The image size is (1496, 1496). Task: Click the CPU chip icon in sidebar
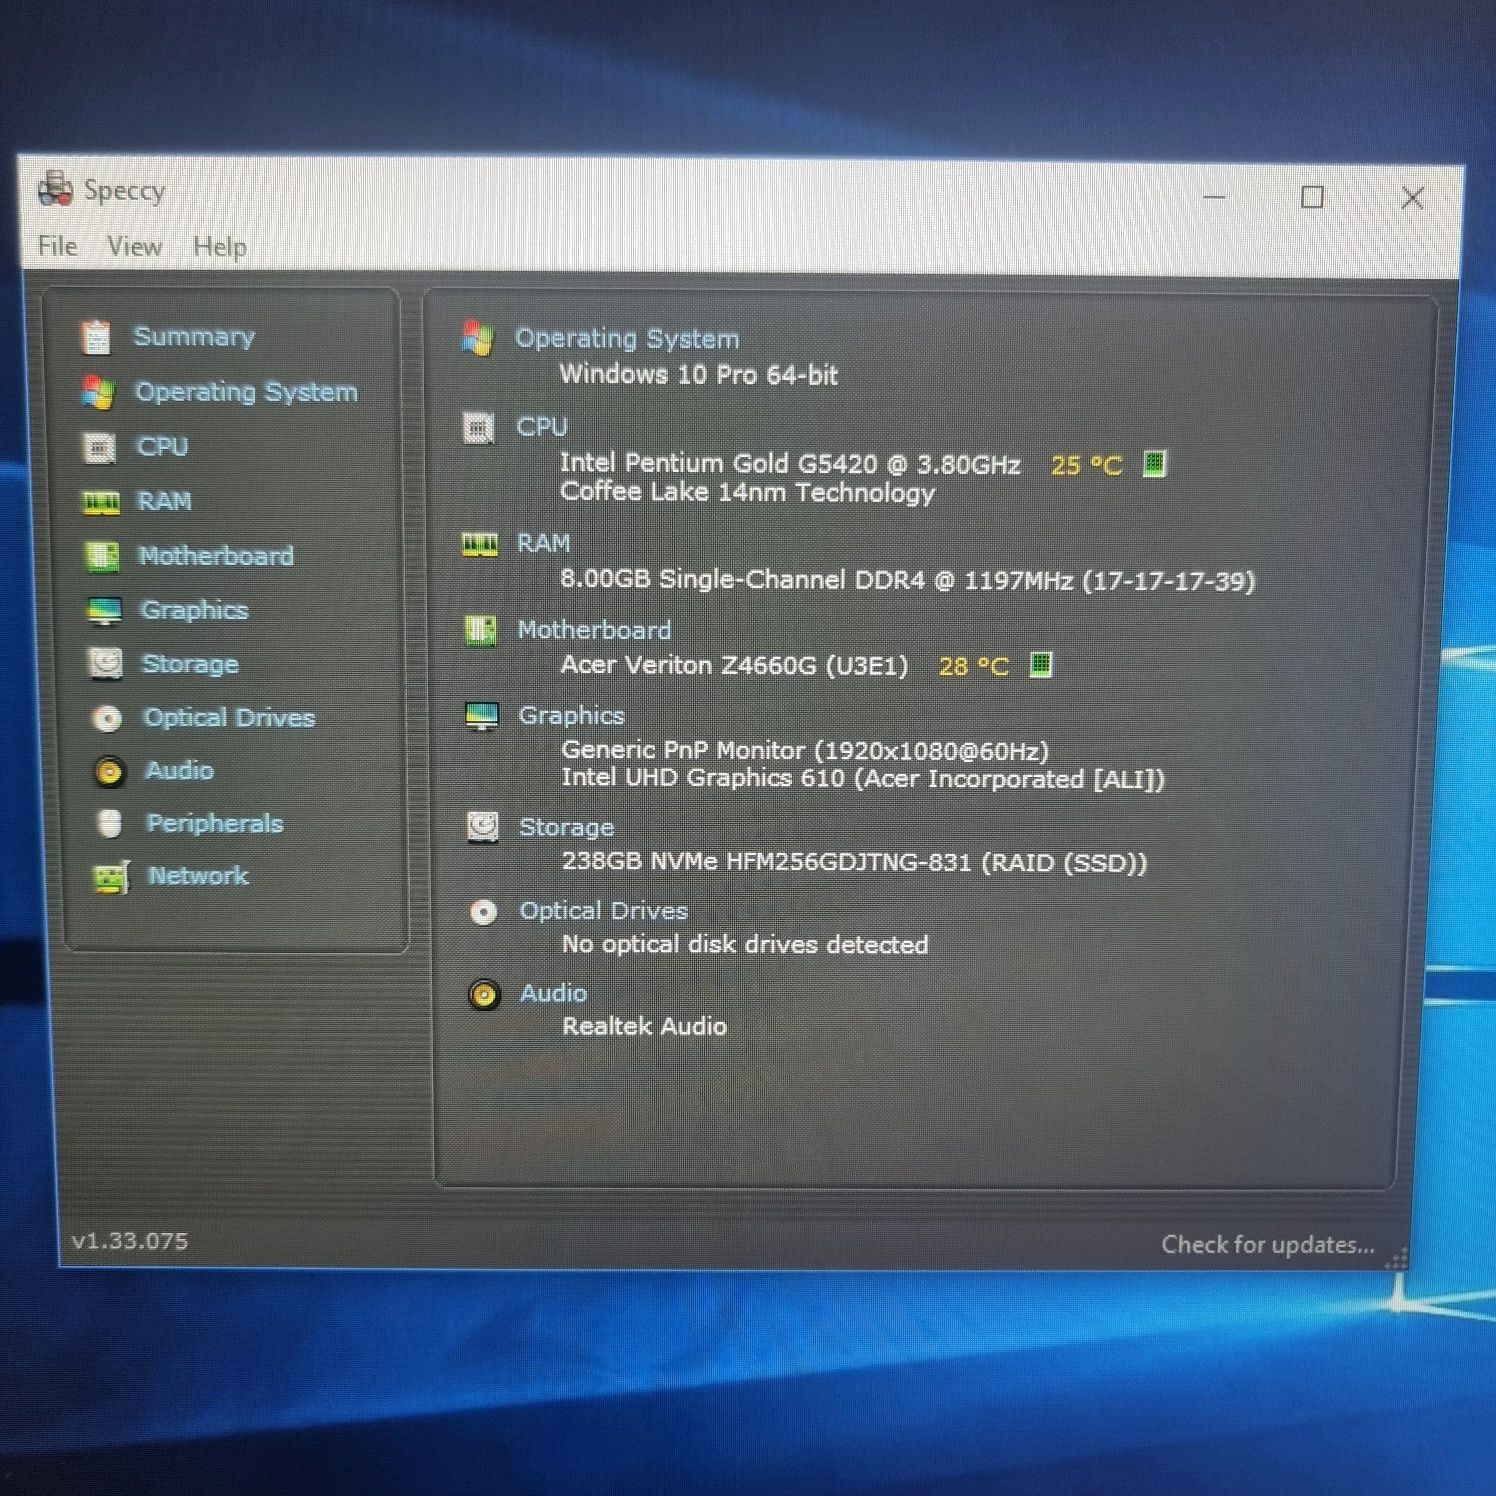pos(99,448)
